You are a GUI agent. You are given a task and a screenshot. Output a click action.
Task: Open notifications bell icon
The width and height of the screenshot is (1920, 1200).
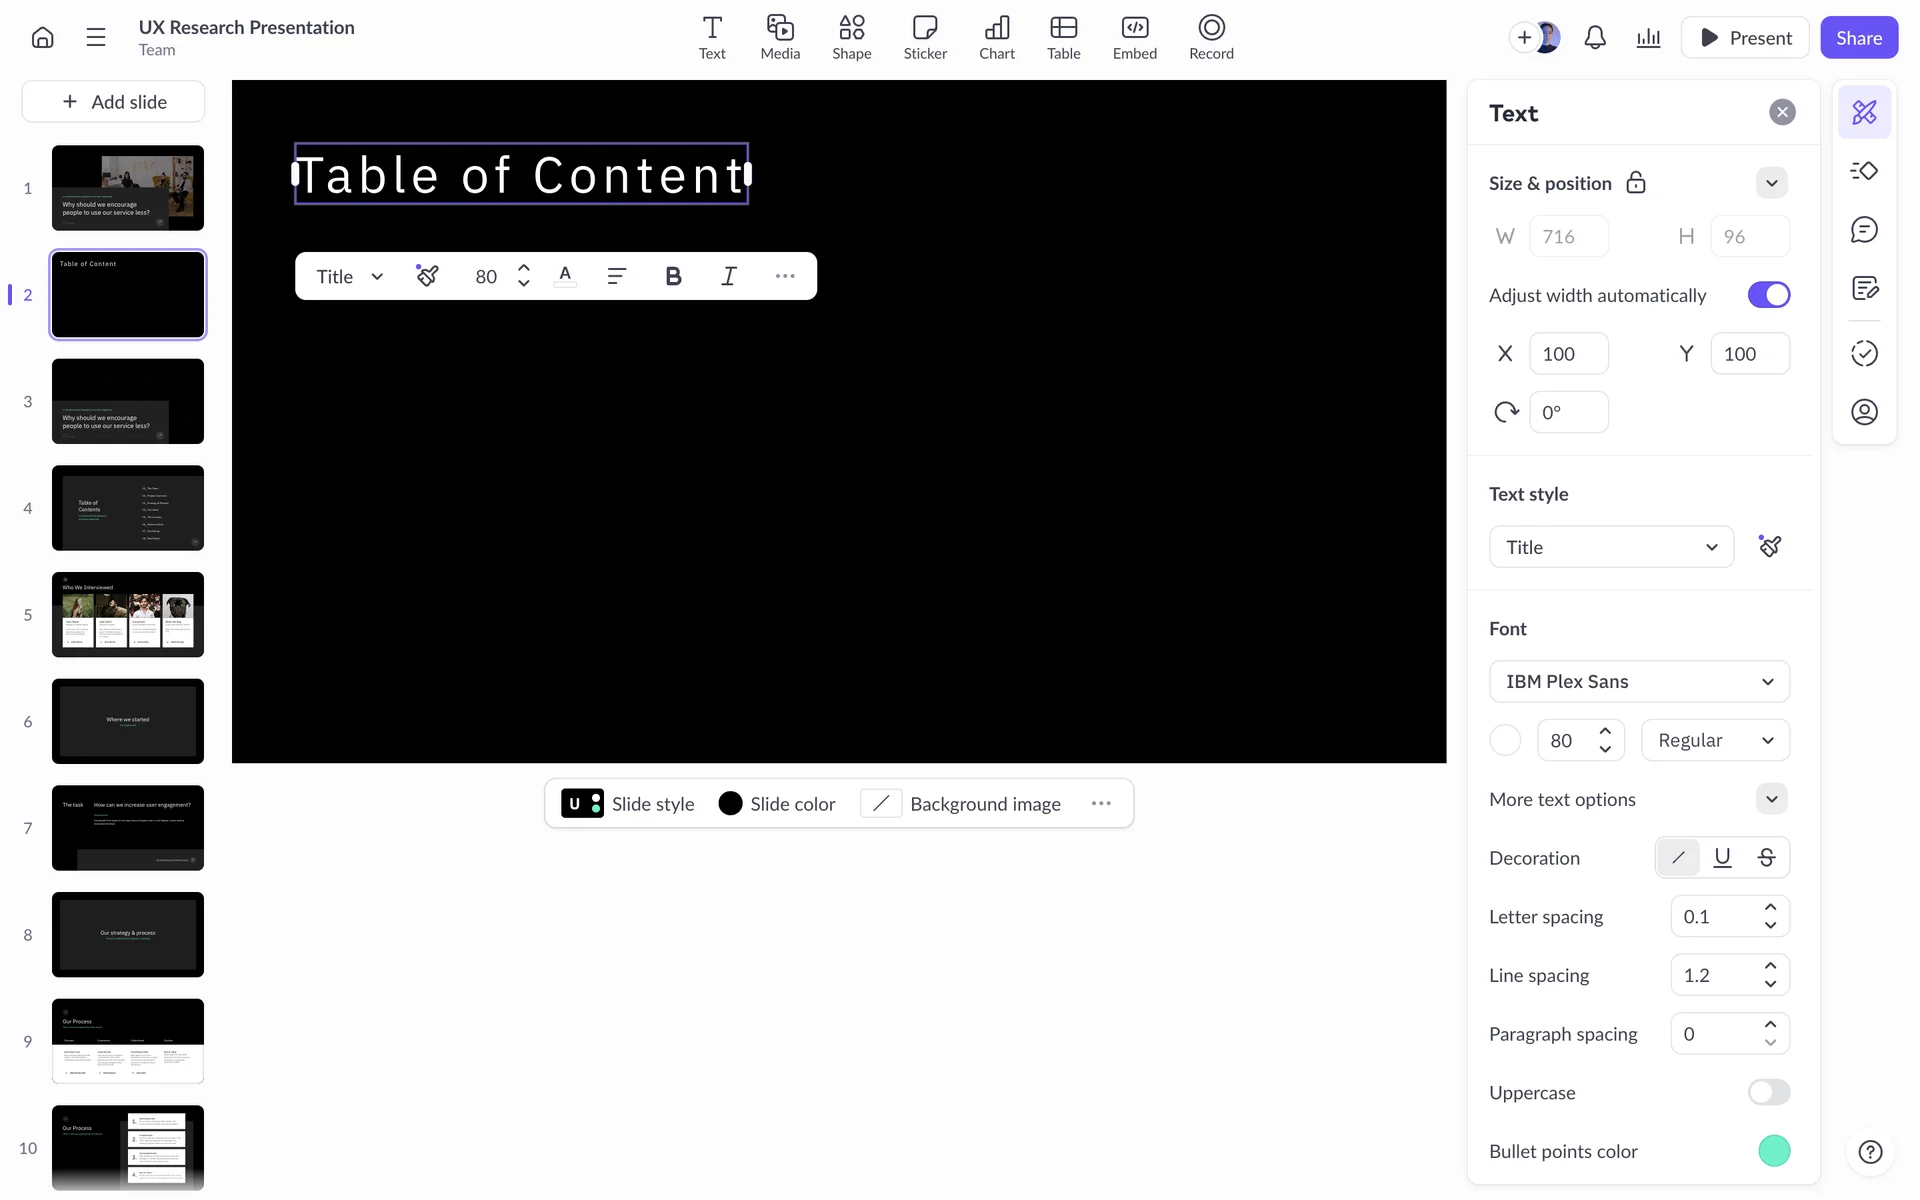click(x=1595, y=38)
